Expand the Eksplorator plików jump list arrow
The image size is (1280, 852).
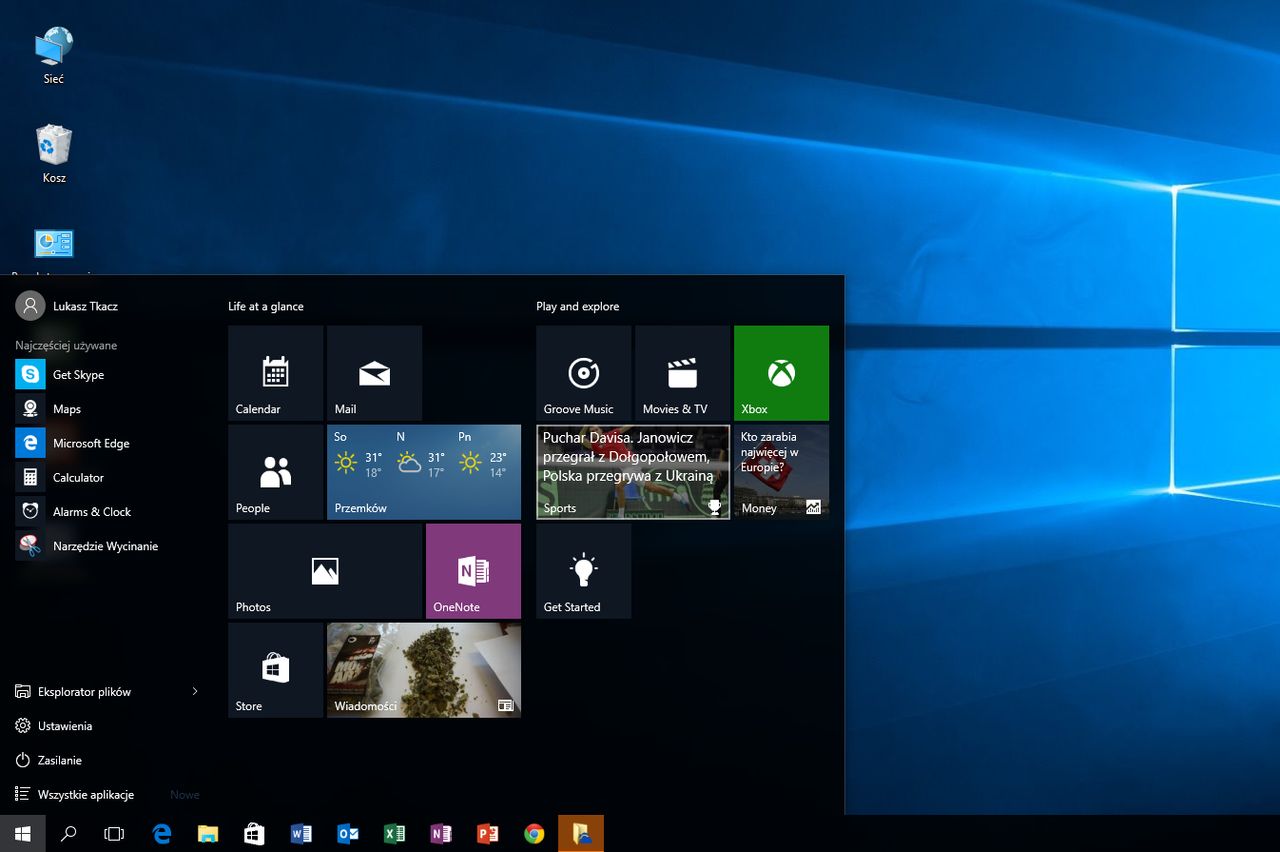pos(195,692)
